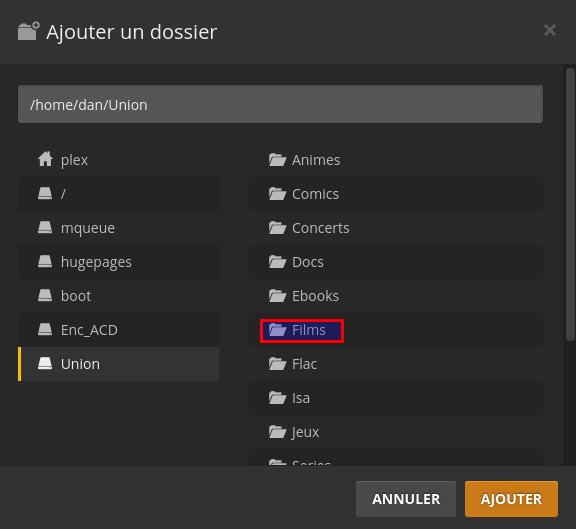
Task: Click the hugepages drive icon
Action: click(x=45, y=262)
